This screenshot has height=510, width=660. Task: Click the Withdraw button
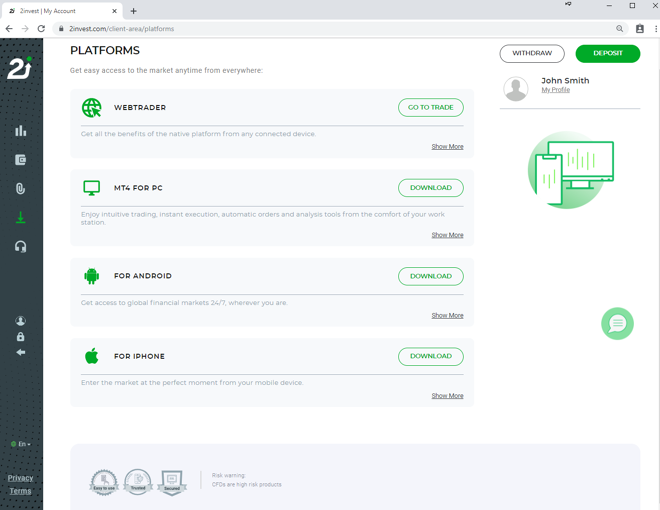point(532,53)
